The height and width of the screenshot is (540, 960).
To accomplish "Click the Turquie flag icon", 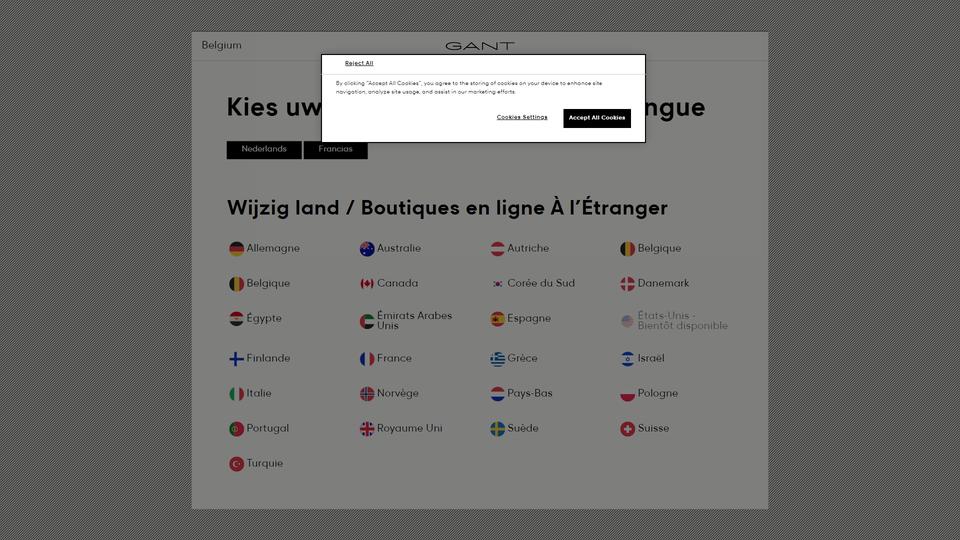I will (236, 463).
